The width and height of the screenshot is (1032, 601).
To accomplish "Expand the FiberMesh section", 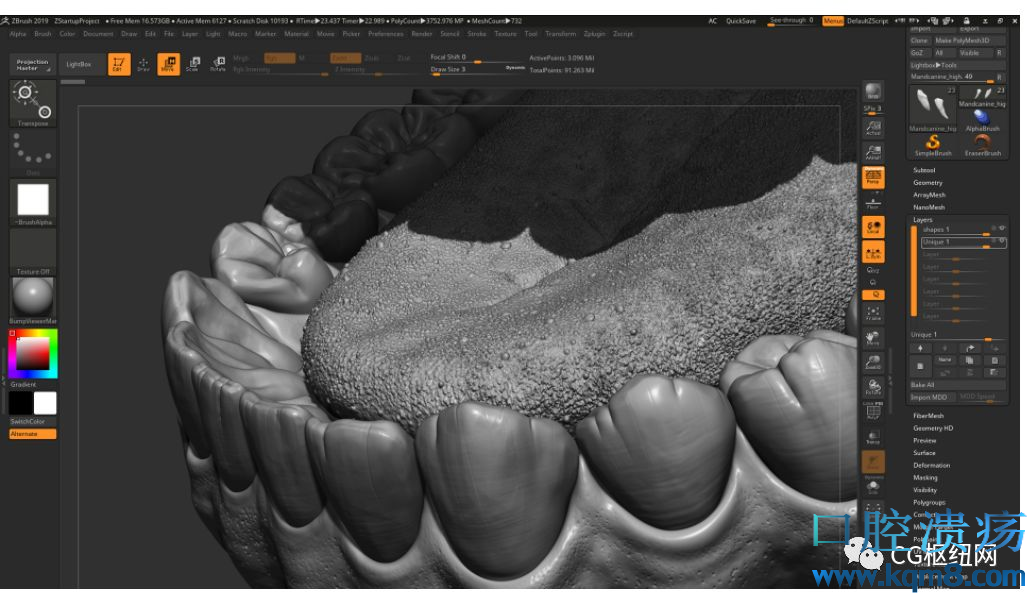I will click(x=929, y=415).
